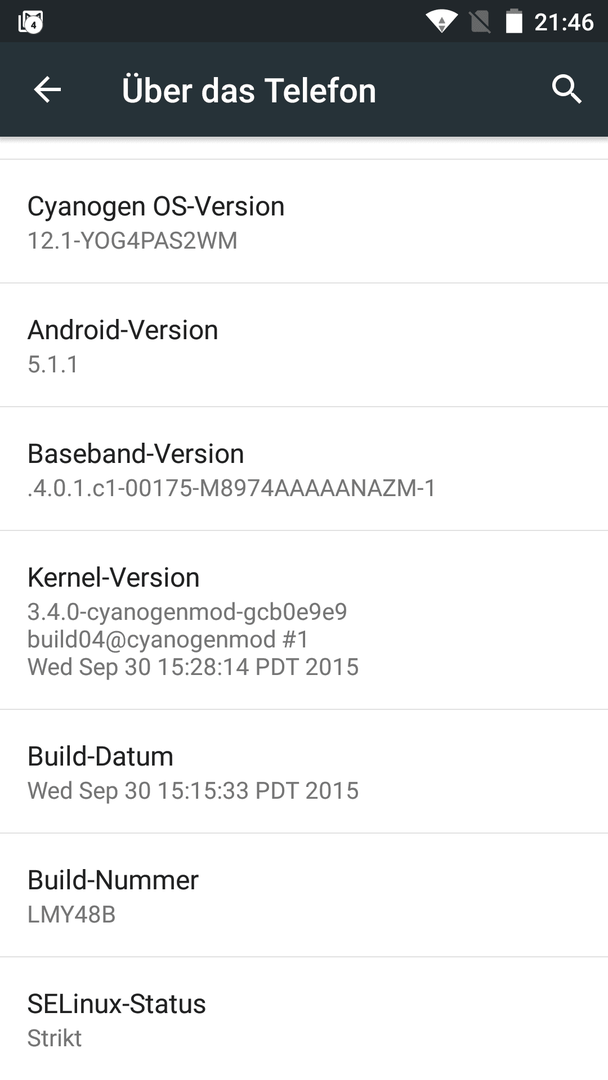
Task: Tap the Build-Nummer entry
Action: pyautogui.click(x=304, y=895)
